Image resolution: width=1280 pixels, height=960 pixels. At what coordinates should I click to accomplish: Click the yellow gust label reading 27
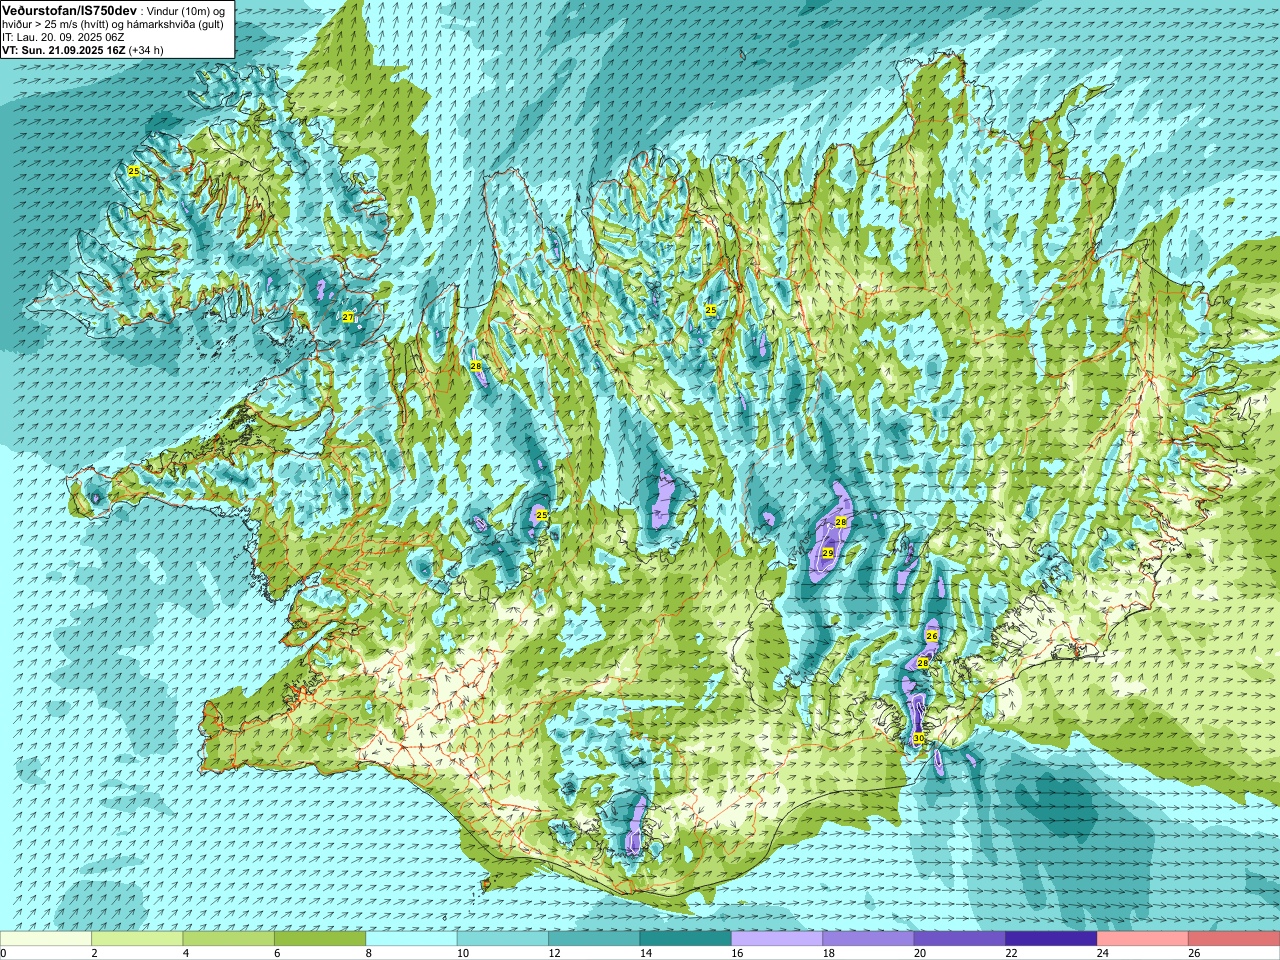[348, 317]
